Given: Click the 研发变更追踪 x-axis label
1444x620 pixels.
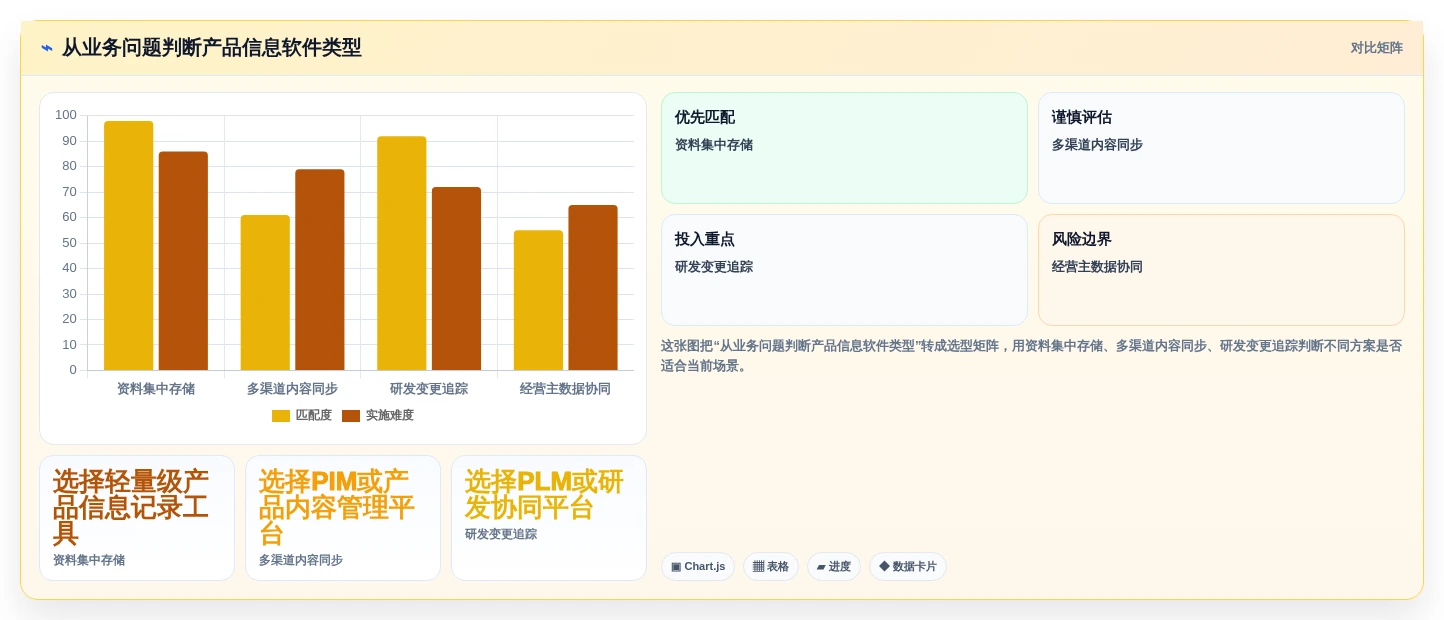Looking at the screenshot, I should coord(429,389).
